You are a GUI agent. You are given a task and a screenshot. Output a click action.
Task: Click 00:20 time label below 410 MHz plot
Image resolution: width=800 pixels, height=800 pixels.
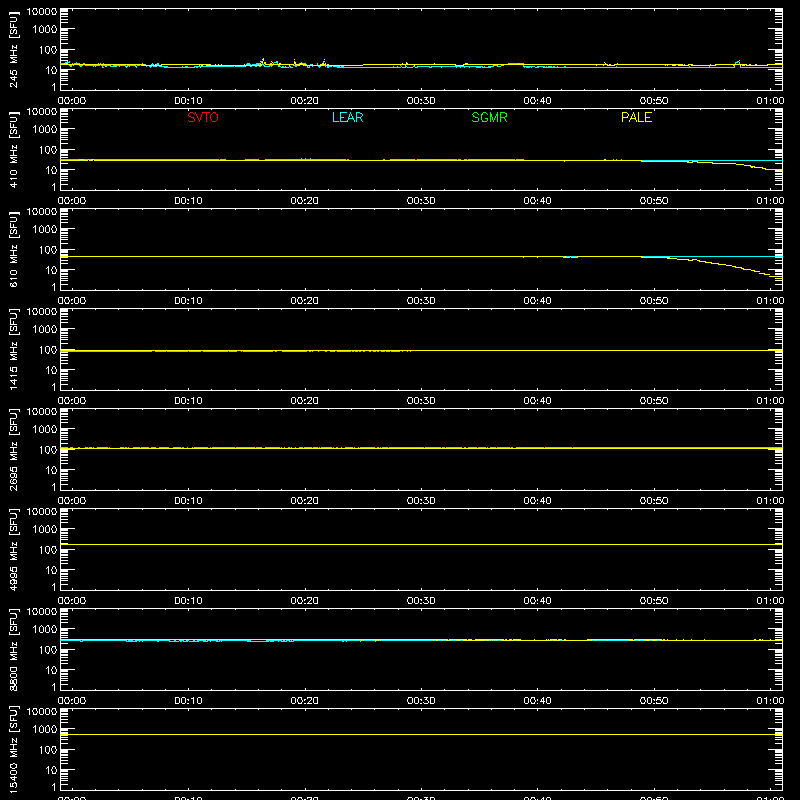pyautogui.click(x=305, y=201)
